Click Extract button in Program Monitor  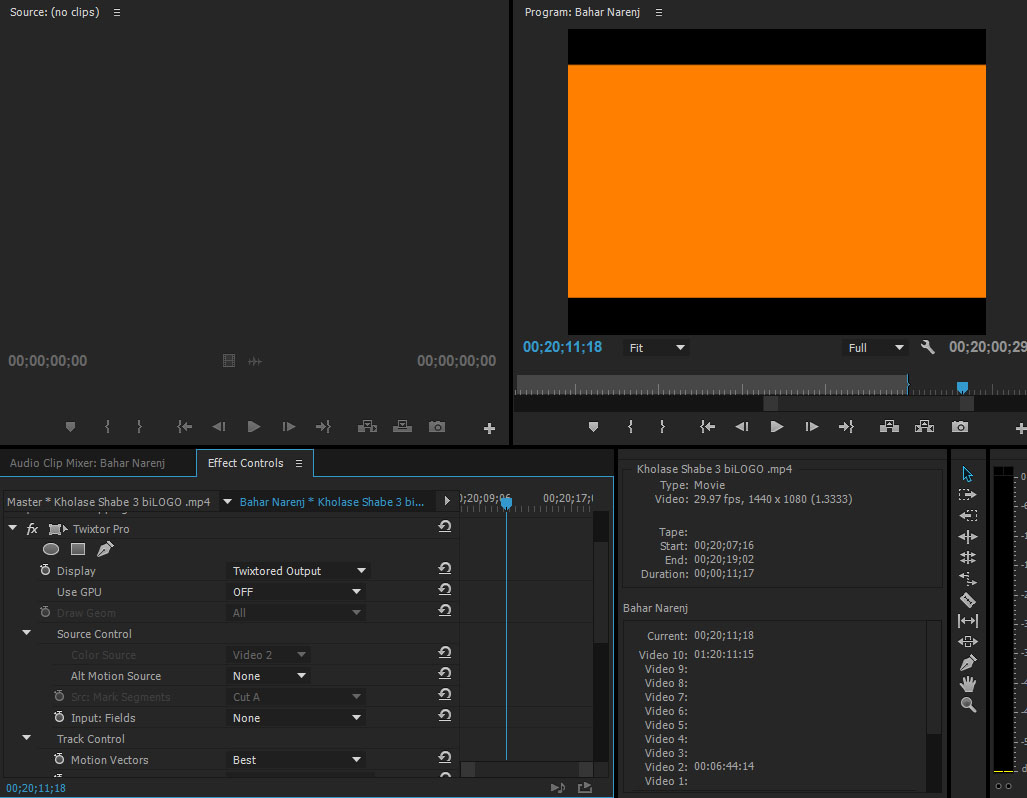pyautogui.click(x=924, y=427)
